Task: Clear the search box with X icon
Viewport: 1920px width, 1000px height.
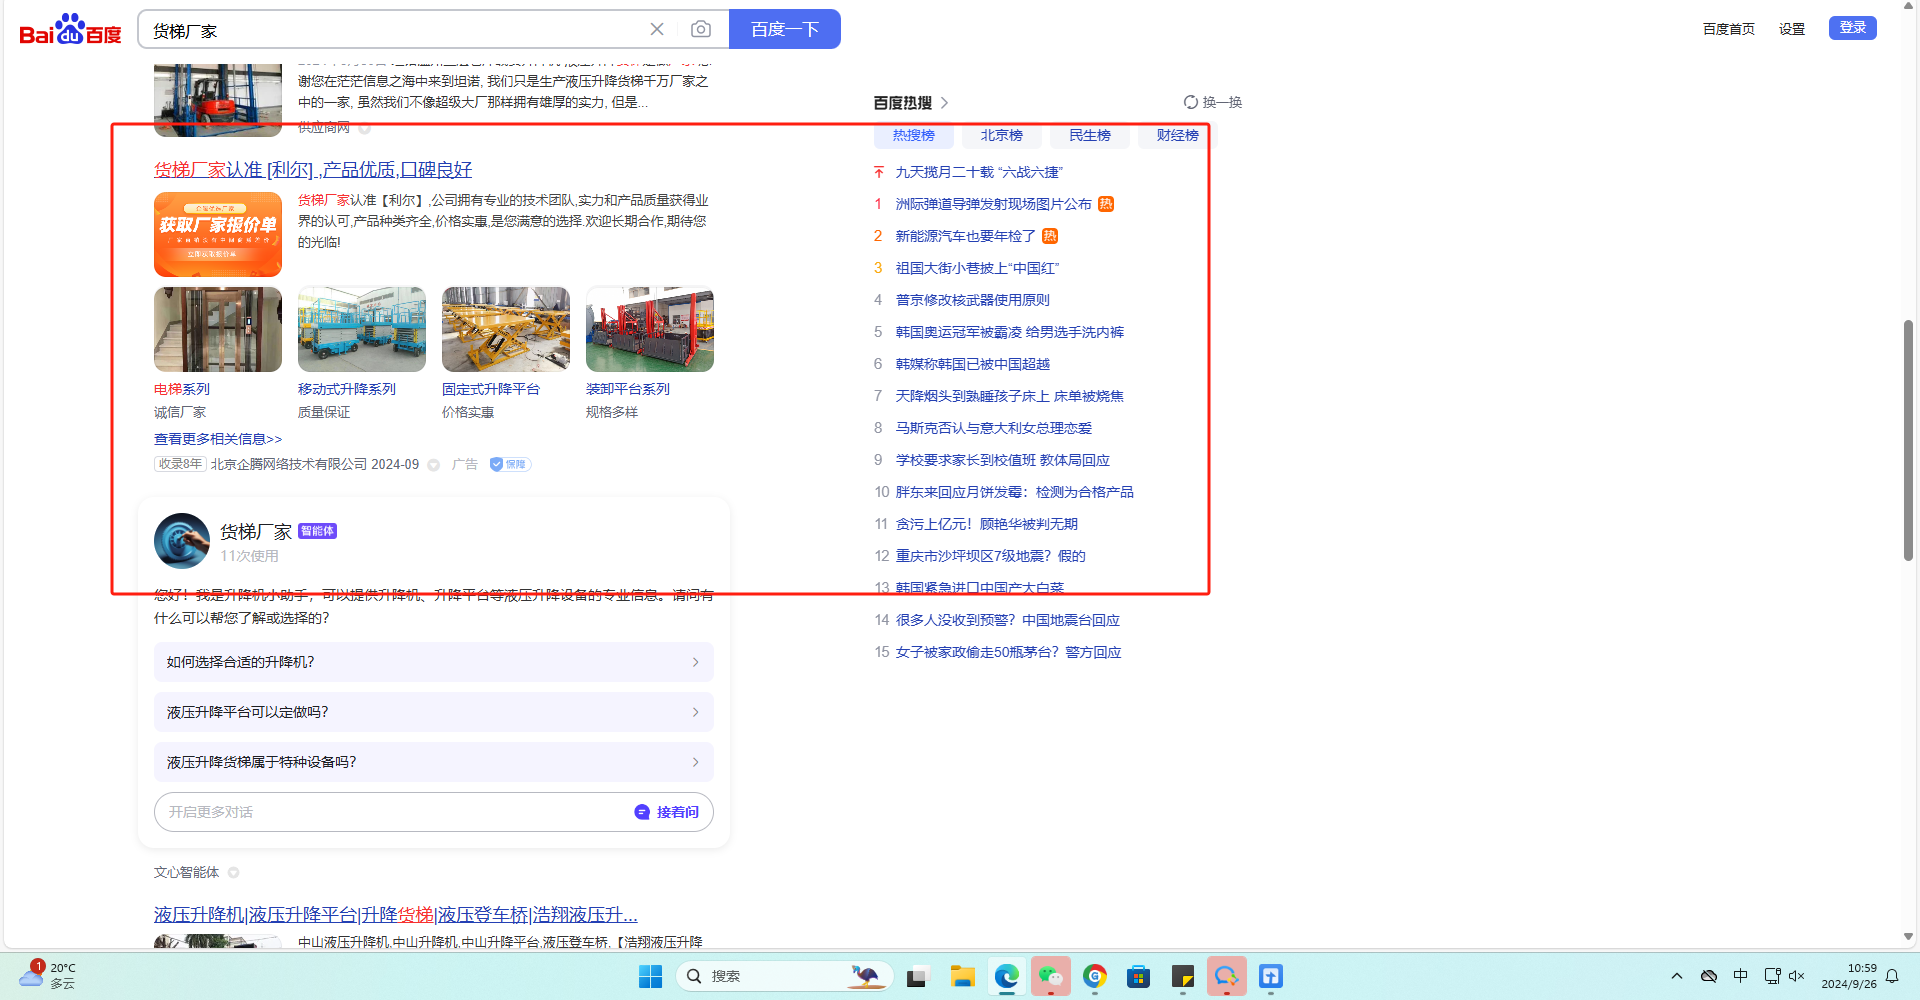Action: 657,30
